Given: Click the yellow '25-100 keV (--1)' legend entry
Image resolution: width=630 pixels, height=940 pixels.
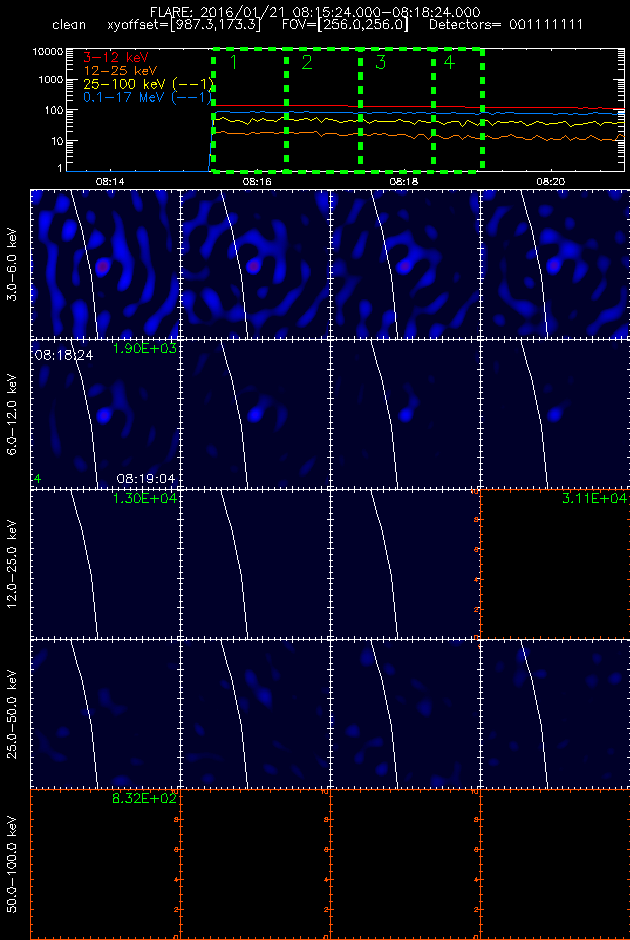Looking at the screenshot, I should [148, 84].
